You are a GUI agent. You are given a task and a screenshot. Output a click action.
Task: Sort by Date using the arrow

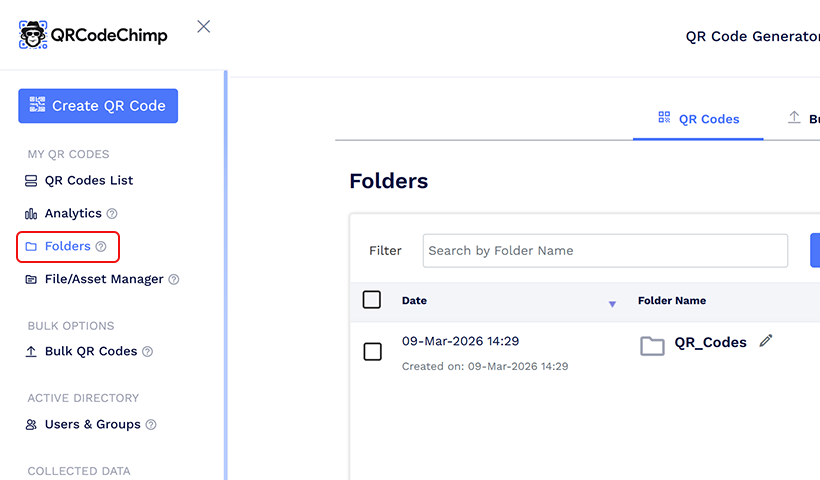tap(612, 303)
